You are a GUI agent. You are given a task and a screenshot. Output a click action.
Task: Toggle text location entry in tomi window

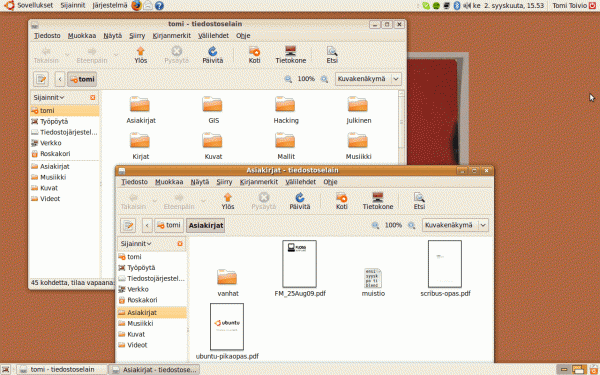(x=41, y=79)
